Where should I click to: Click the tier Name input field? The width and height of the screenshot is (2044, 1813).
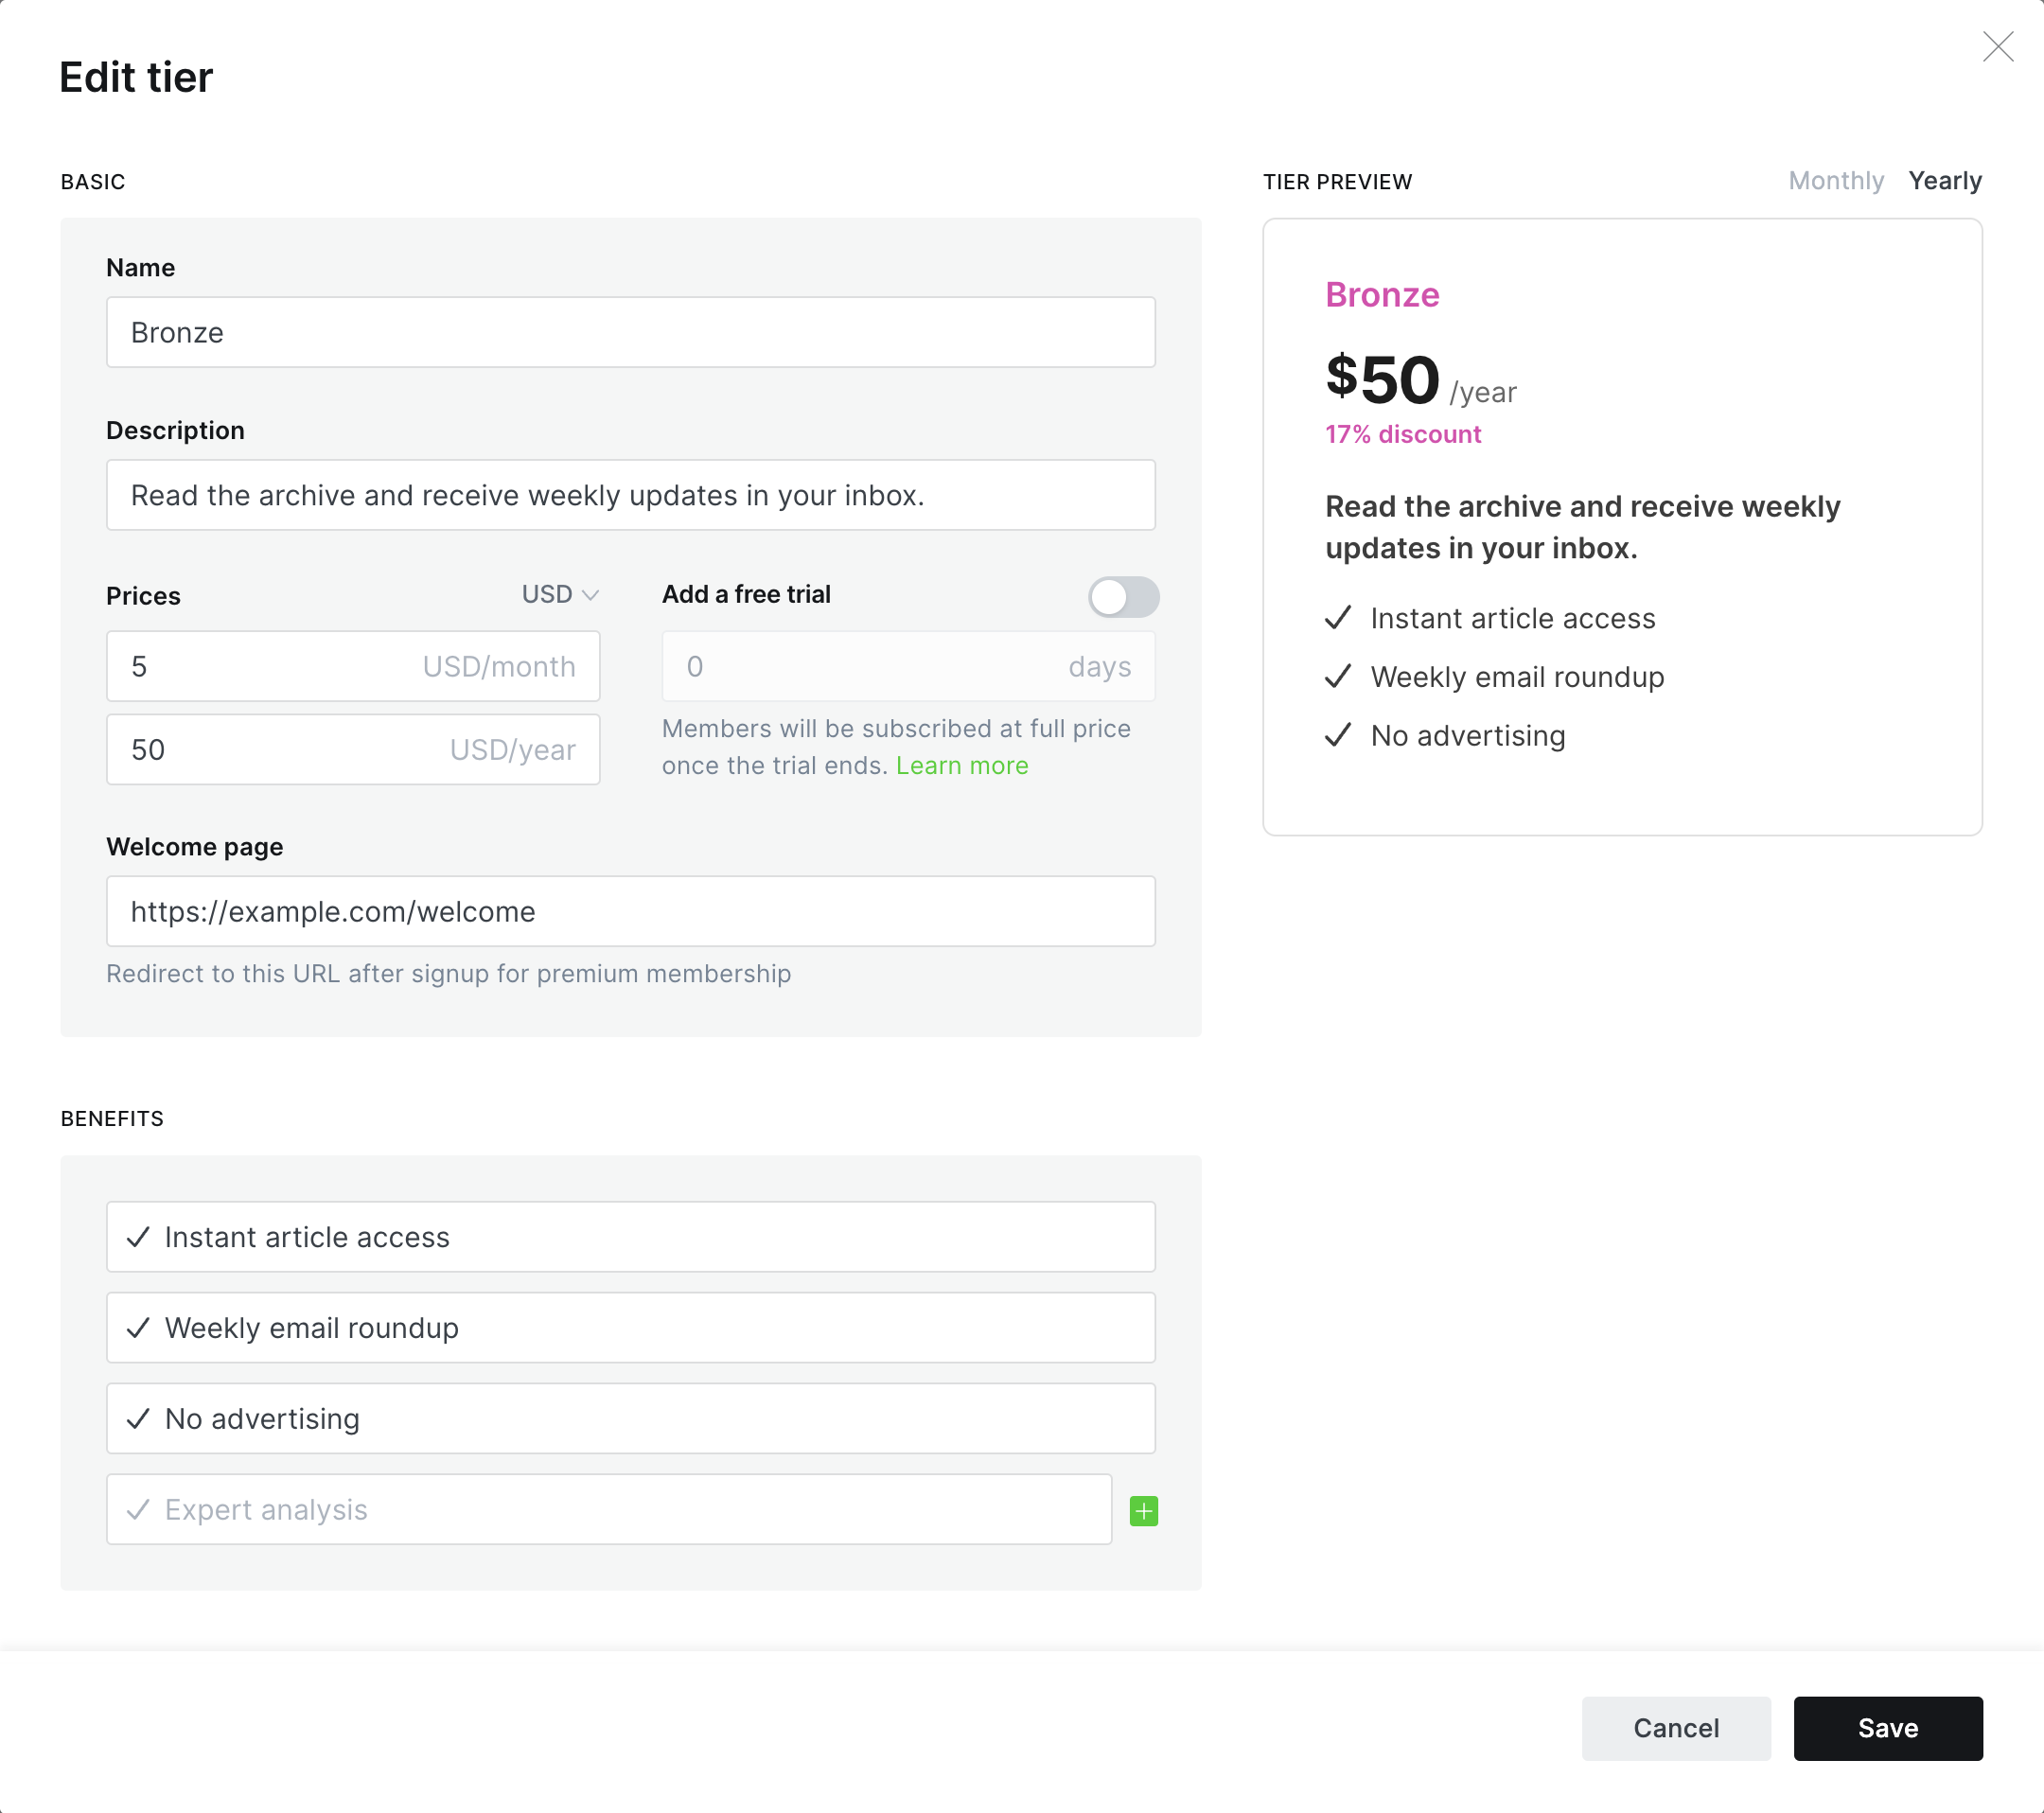pyautogui.click(x=630, y=332)
